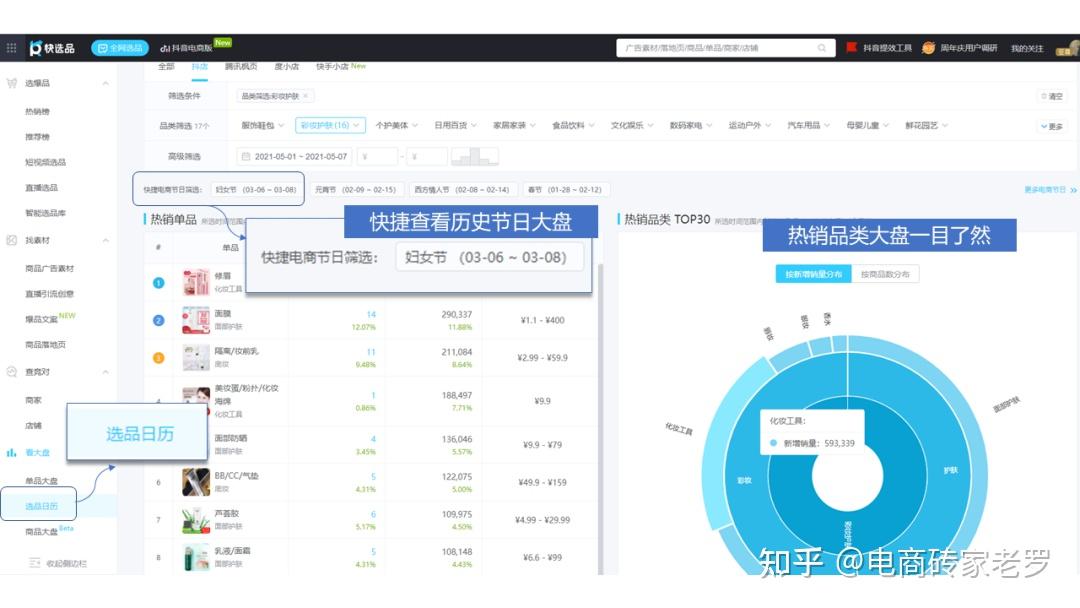
Task: Expand the 服饰鞋包 category dropdown
Action: pyautogui.click(x=262, y=125)
